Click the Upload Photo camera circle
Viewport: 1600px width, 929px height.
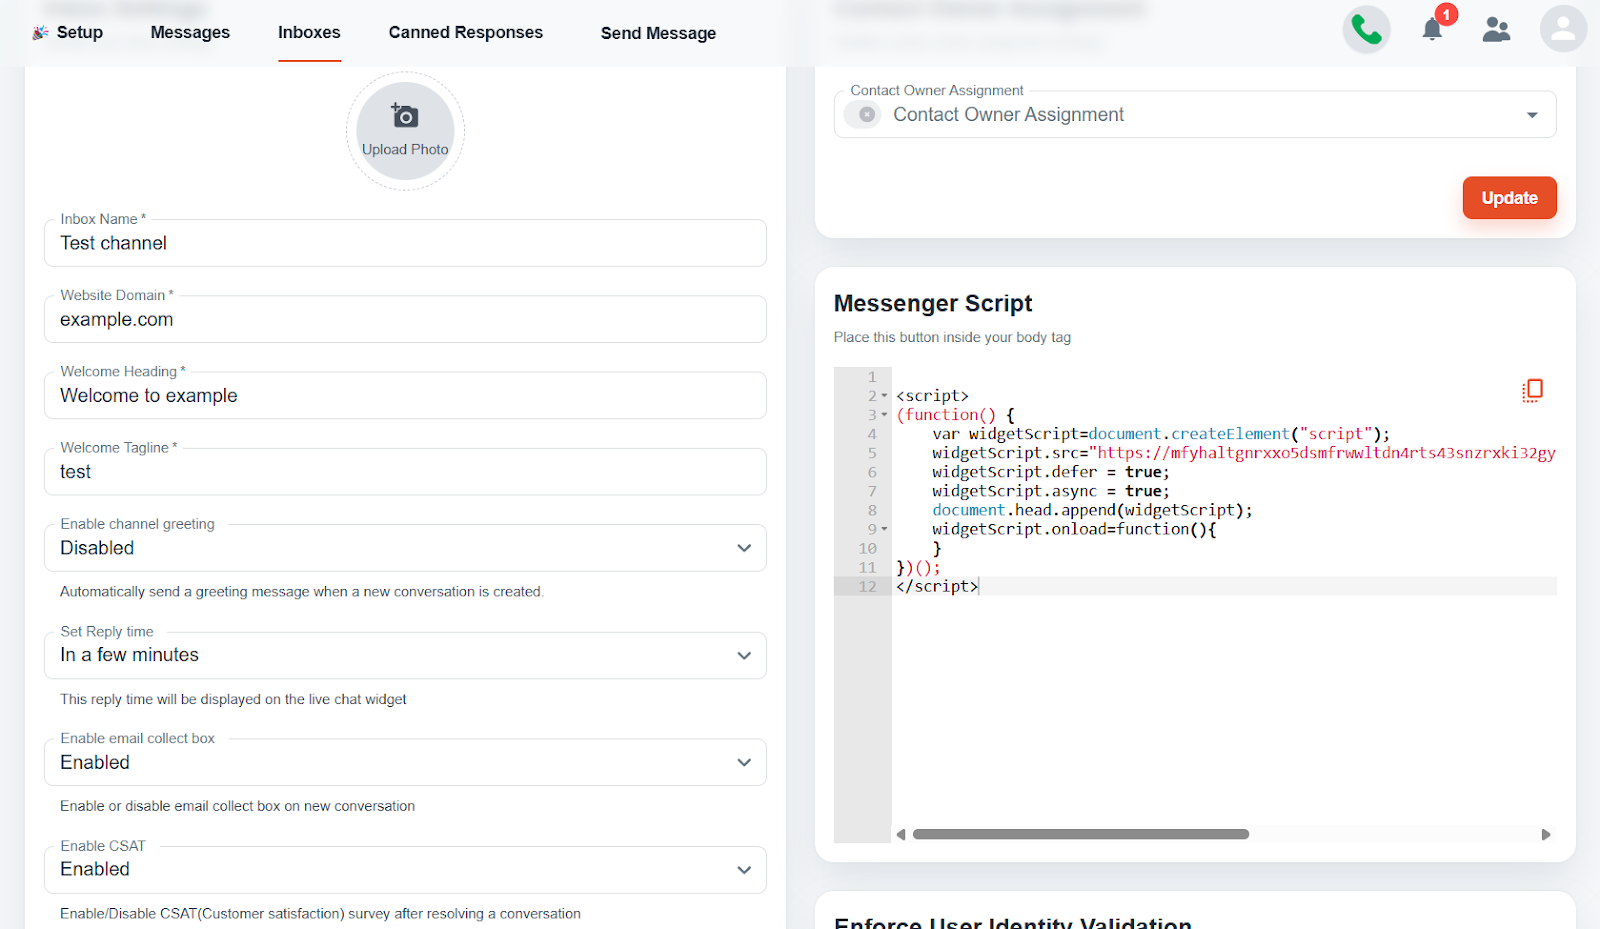pyautogui.click(x=405, y=131)
